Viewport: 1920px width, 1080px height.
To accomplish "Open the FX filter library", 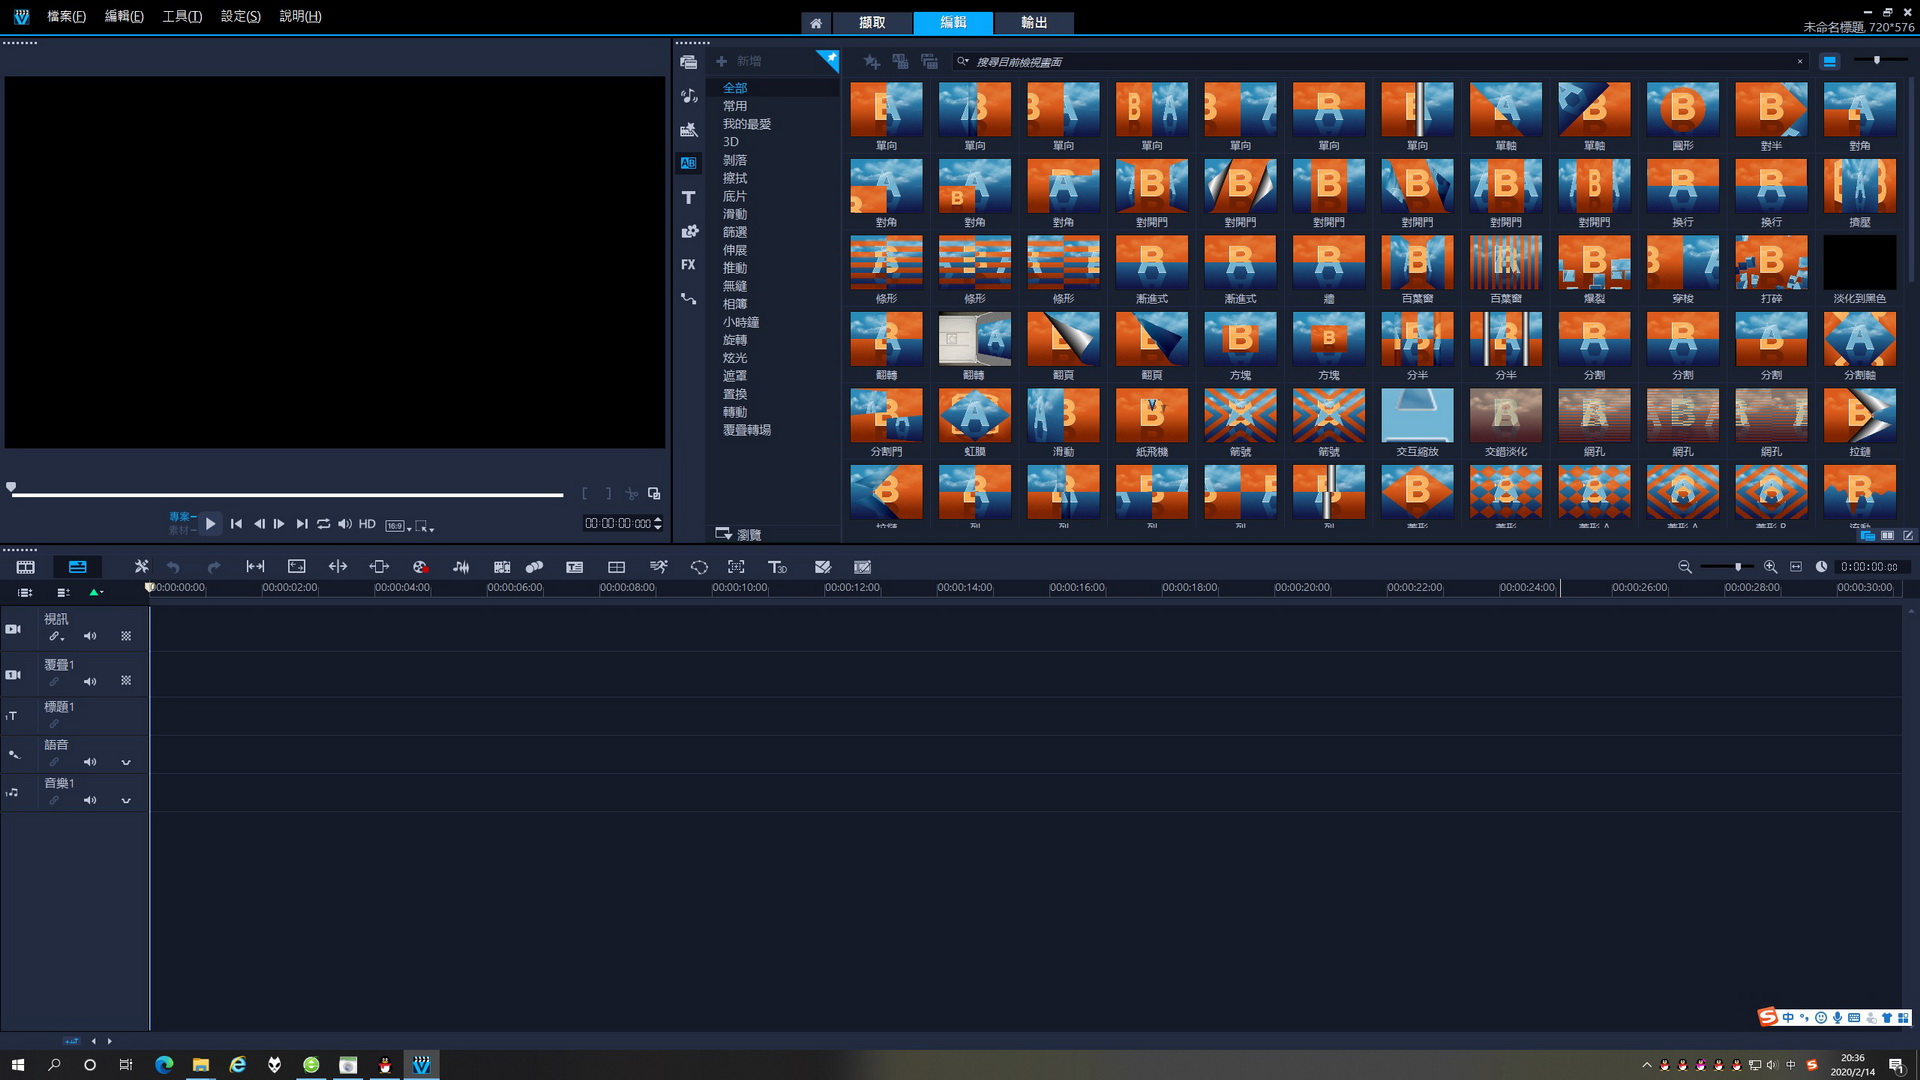I will tap(688, 265).
